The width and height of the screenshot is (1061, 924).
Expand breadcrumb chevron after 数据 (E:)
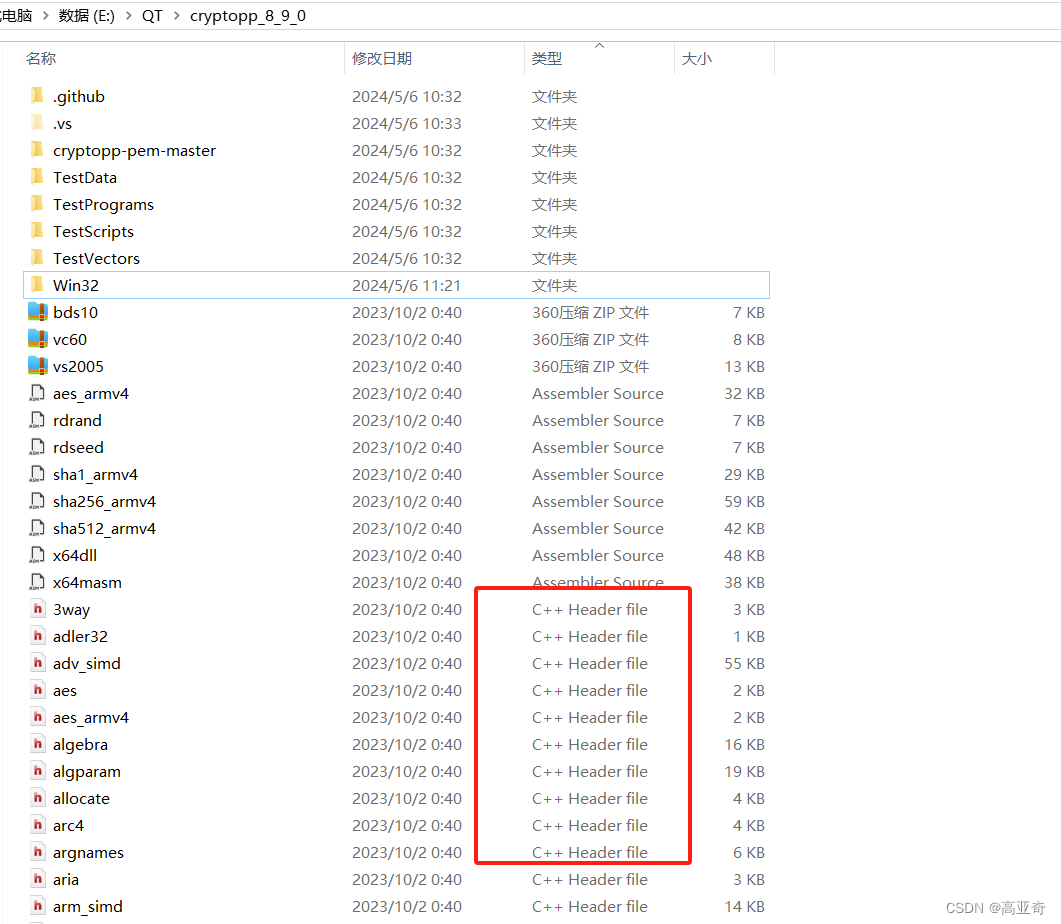pyautogui.click(x=128, y=16)
